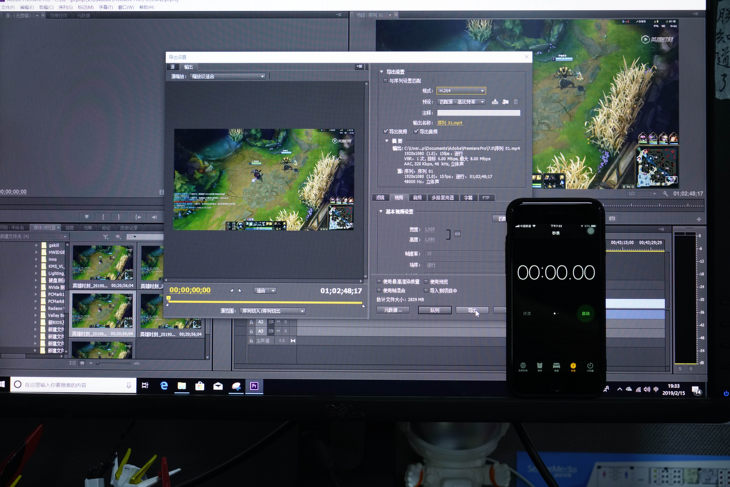Click the zoom wrench icon under program monitor

[x=665, y=193]
